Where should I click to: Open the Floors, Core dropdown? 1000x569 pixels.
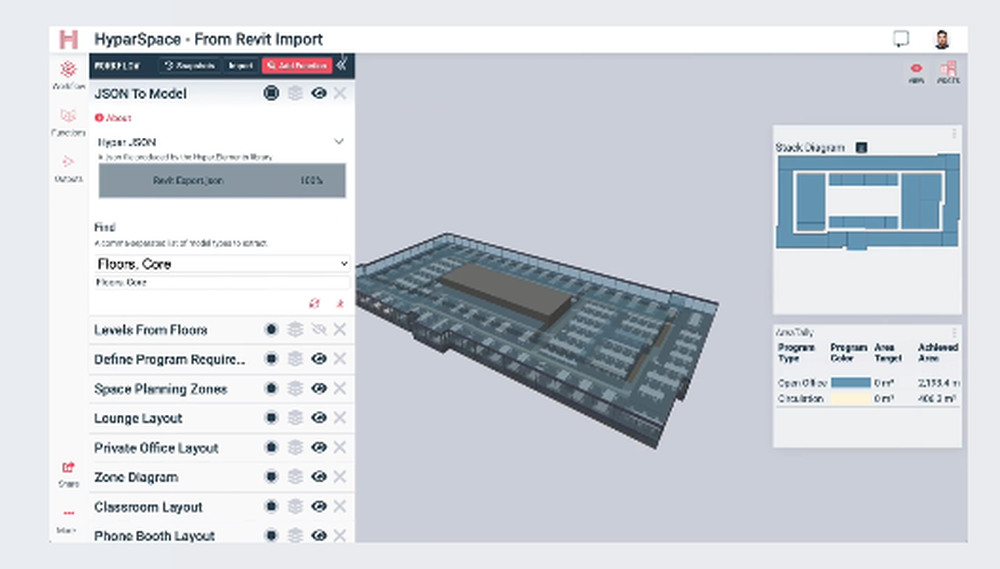pyautogui.click(x=222, y=263)
